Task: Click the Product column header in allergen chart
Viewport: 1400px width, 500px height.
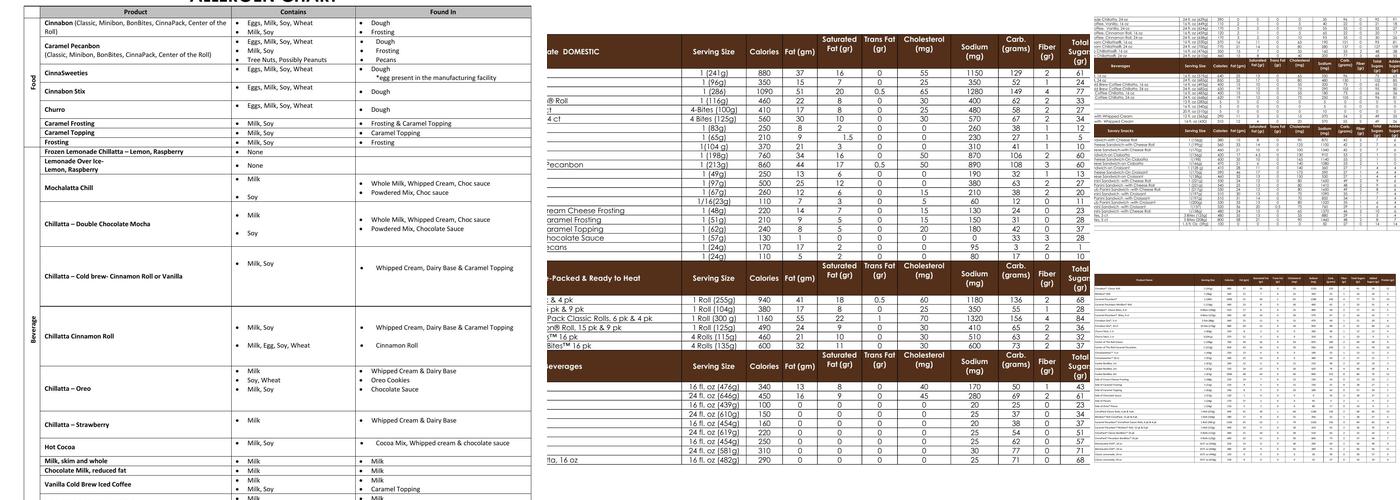Action: [135, 12]
